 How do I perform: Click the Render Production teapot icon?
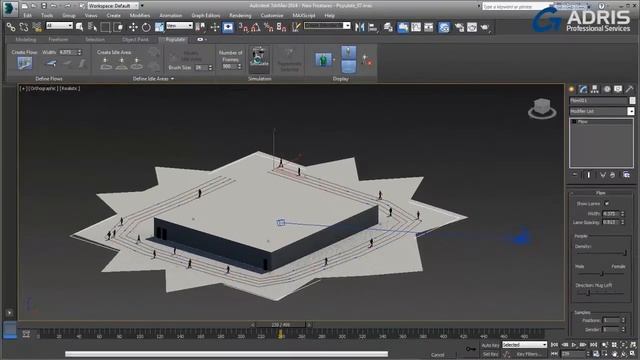click(x=485, y=27)
